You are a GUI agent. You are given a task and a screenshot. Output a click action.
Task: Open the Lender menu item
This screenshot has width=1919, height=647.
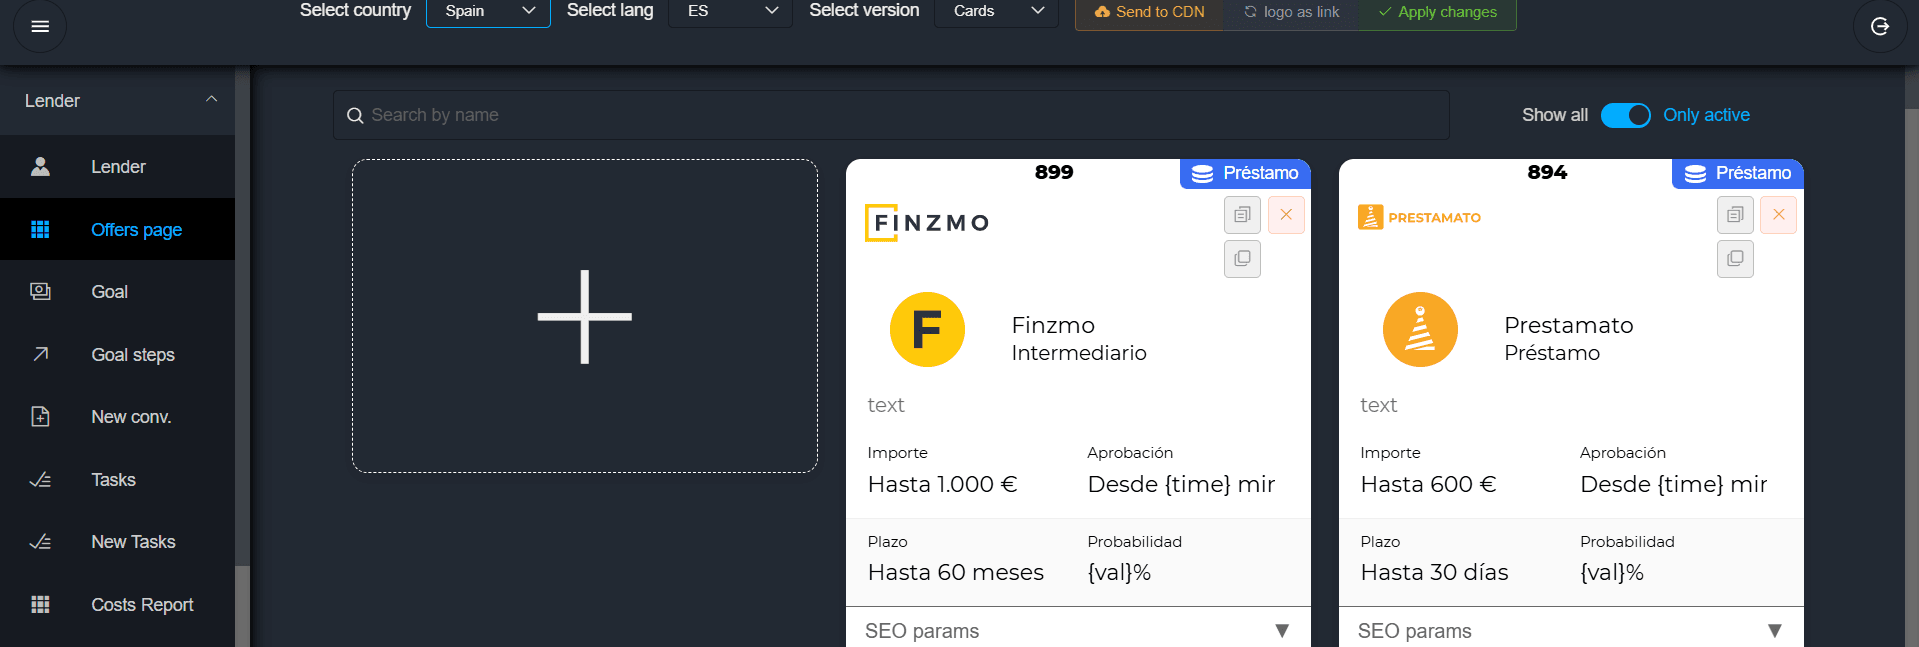pyautogui.click(x=117, y=167)
